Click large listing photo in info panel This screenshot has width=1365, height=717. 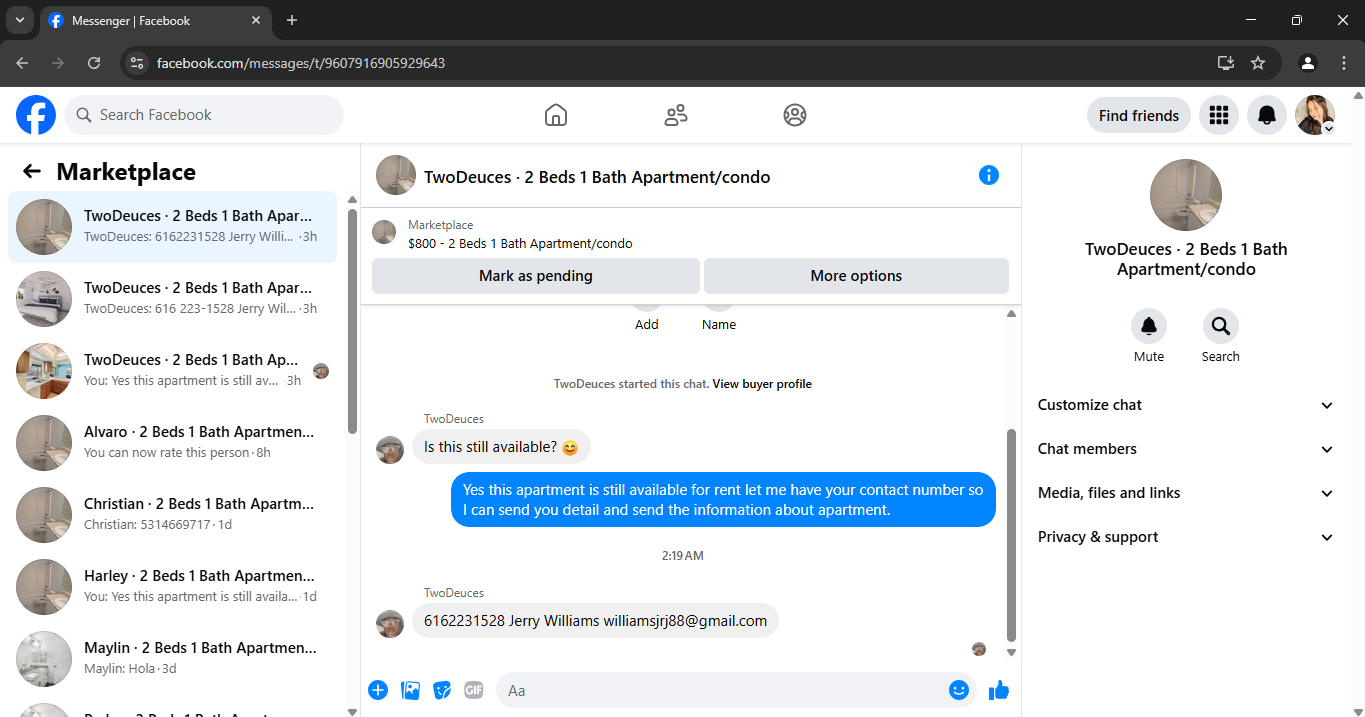click(x=1186, y=195)
